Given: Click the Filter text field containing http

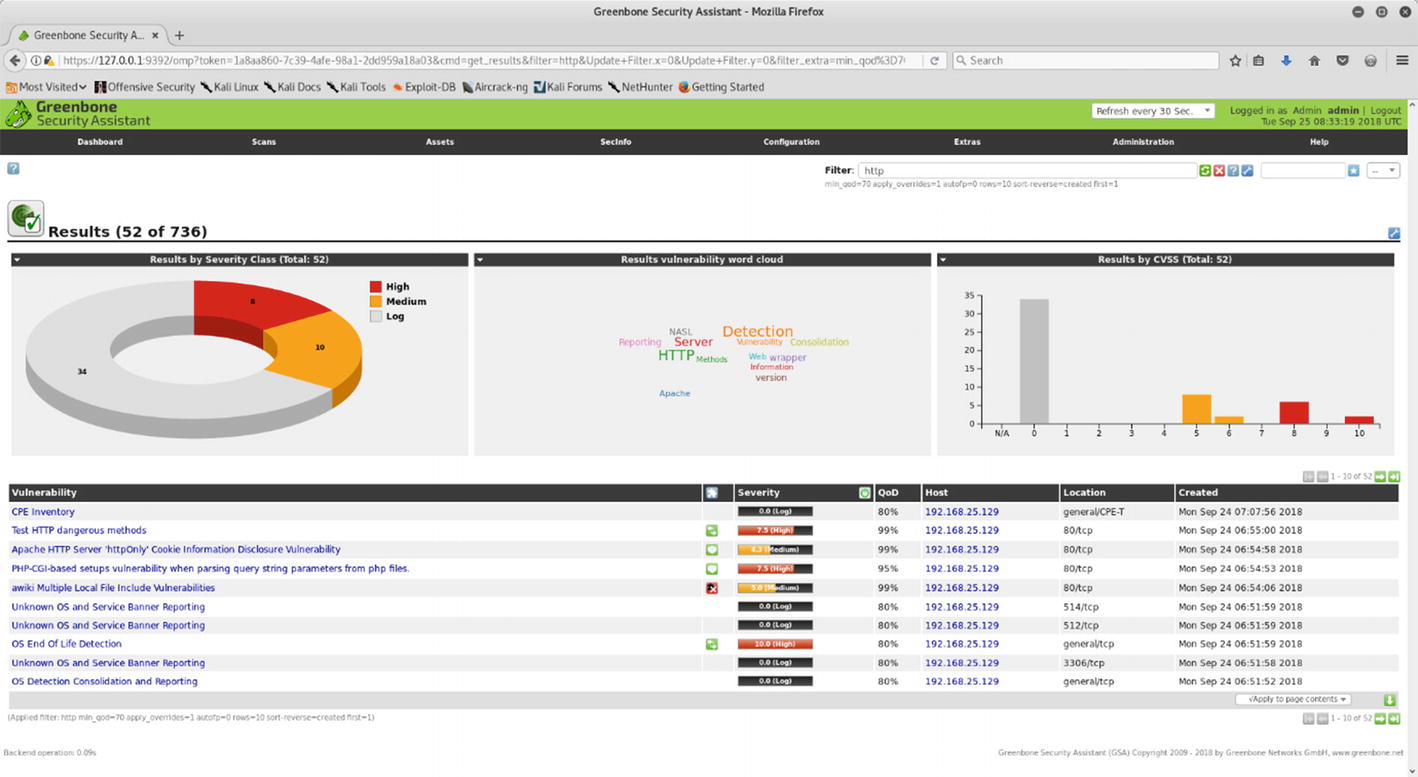Looking at the screenshot, I should (1028, 171).
